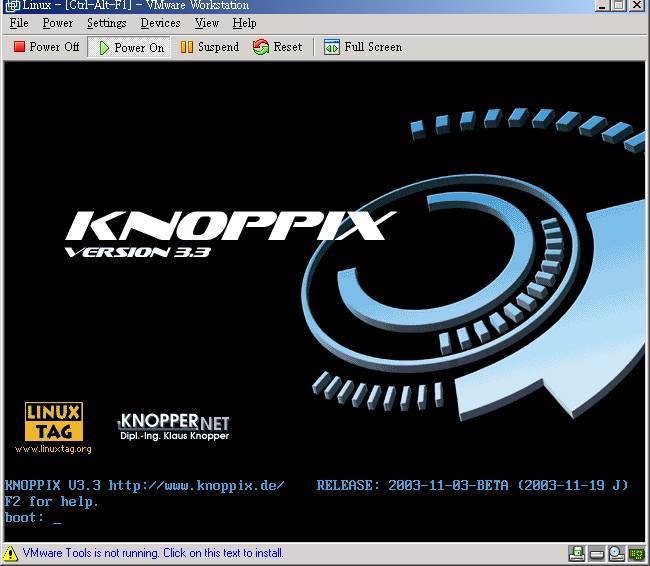Click the 'F2 for help.' text

52,501
